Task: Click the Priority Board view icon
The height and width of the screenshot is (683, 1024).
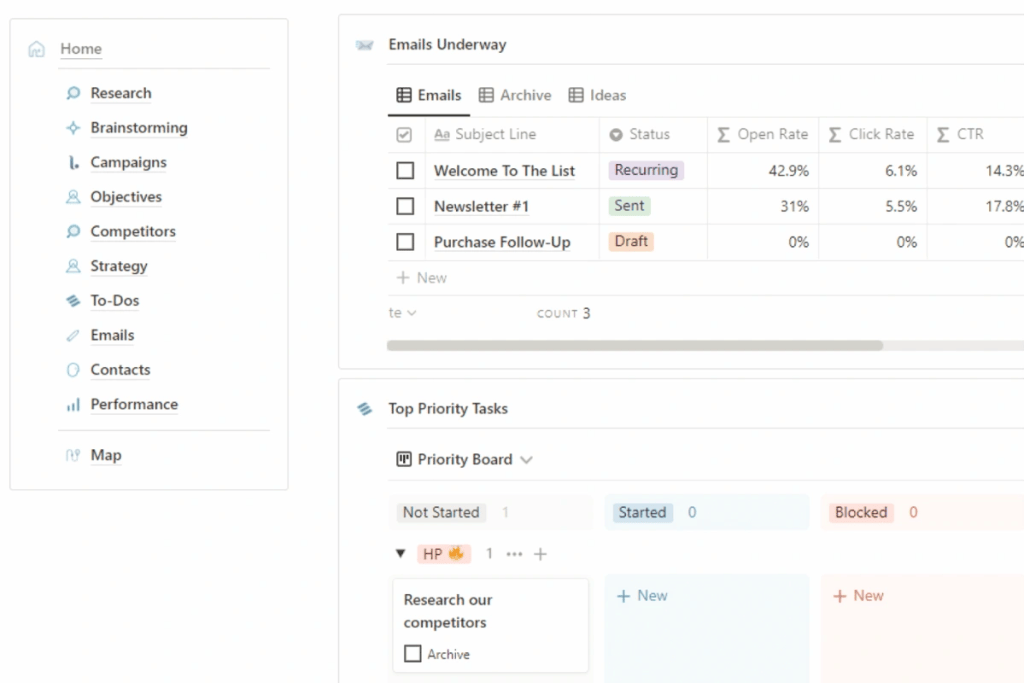Action: 404,459
